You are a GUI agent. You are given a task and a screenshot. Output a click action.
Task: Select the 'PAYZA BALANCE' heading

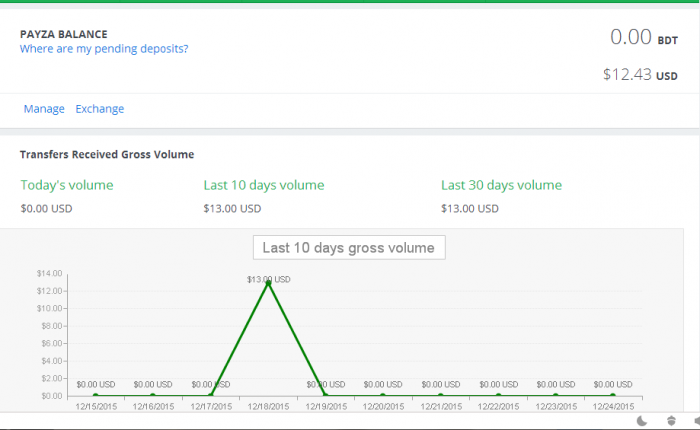coord(64,34)
